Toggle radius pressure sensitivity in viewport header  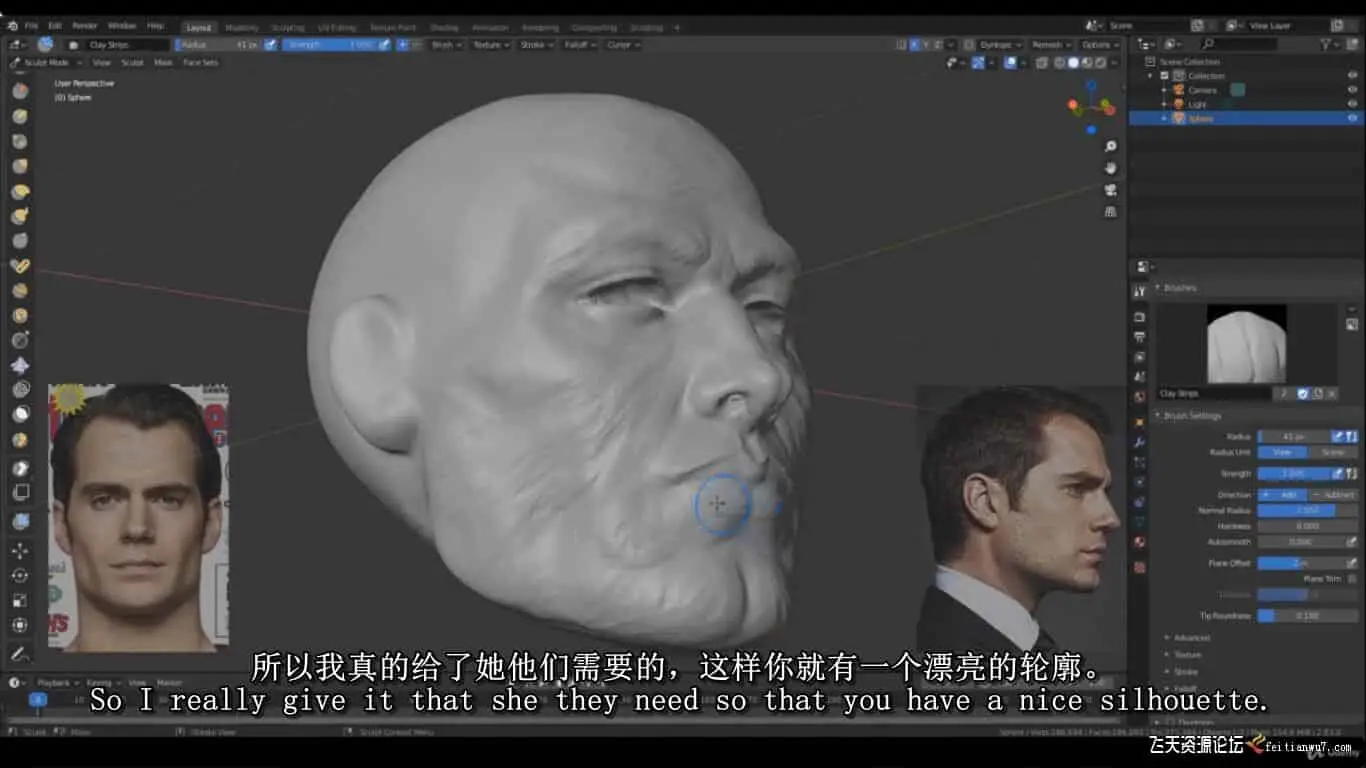pyautogui.click(x=270, y=45)
